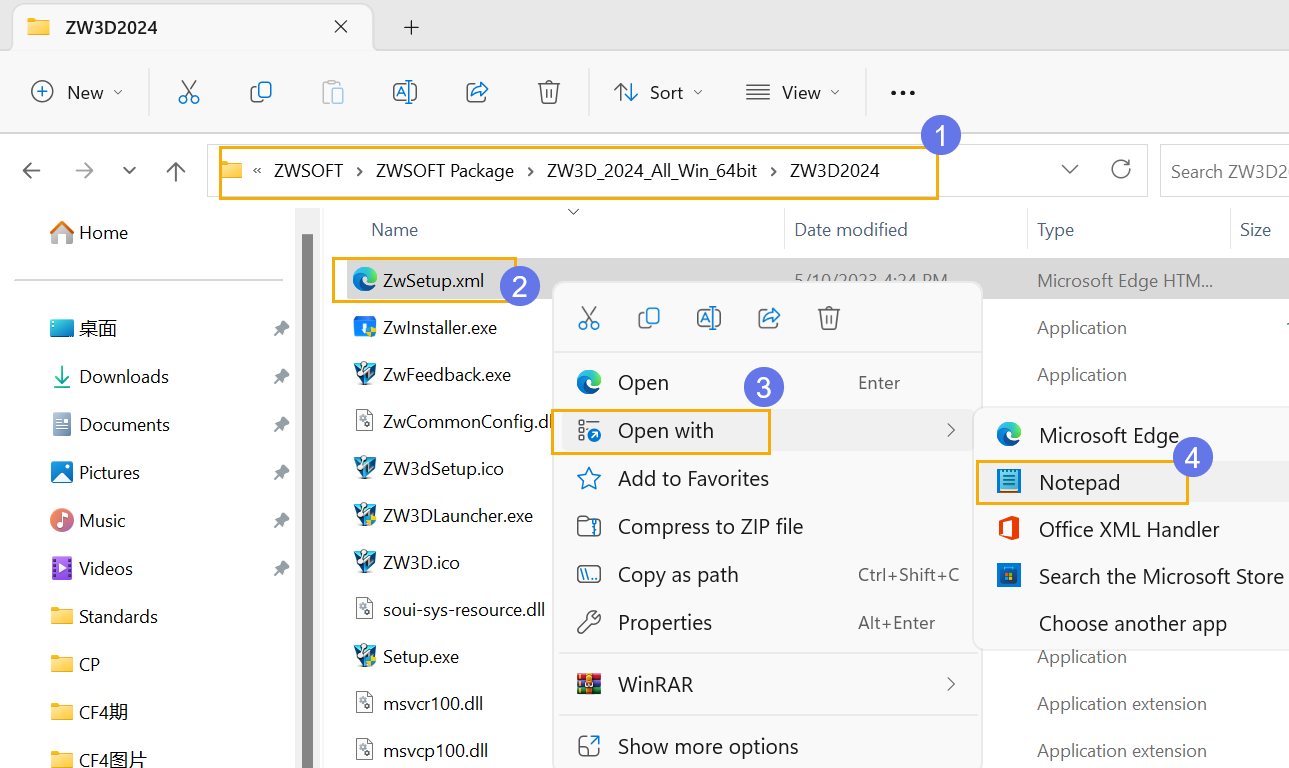Image resolution: width=1289 pixels, height=768 pixels.
Task: Expand the WinRAR submenu arrow
Action: click(950, 684)
